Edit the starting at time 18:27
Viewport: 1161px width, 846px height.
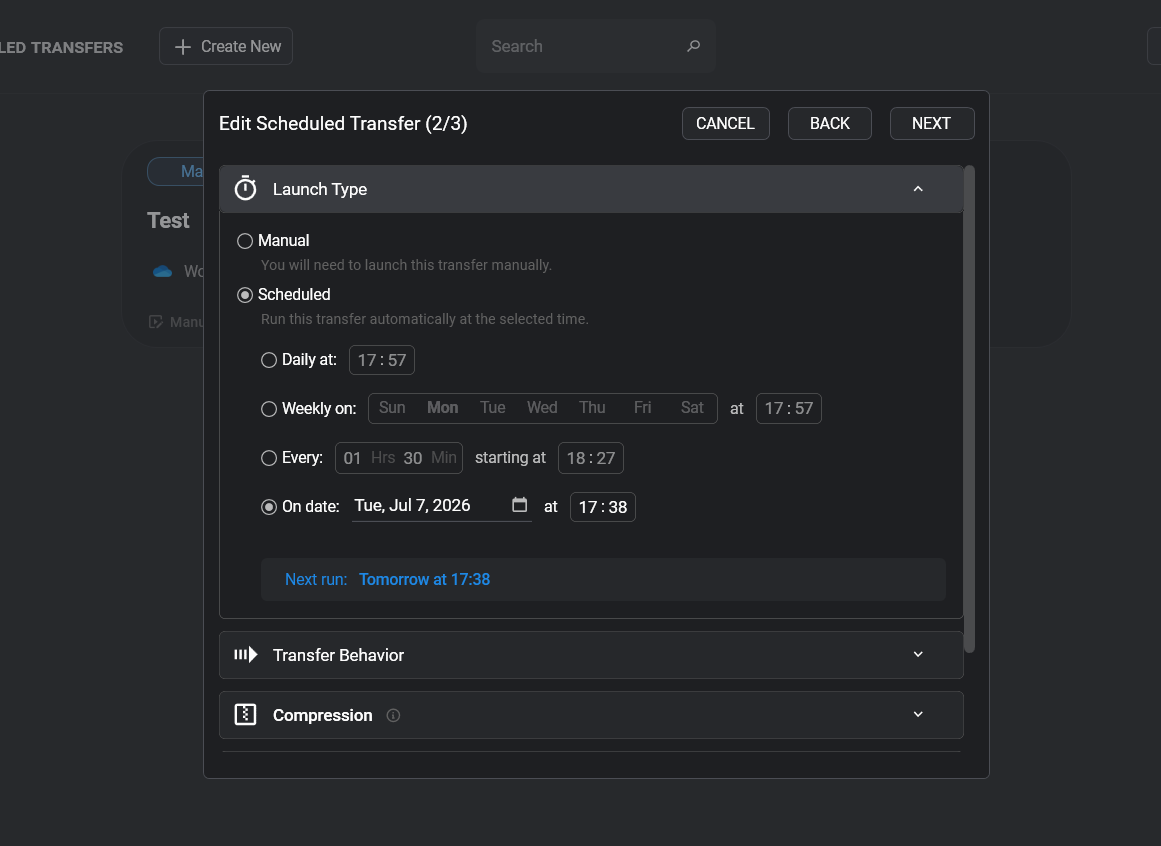pyautogui.click(x=591, y=458)
